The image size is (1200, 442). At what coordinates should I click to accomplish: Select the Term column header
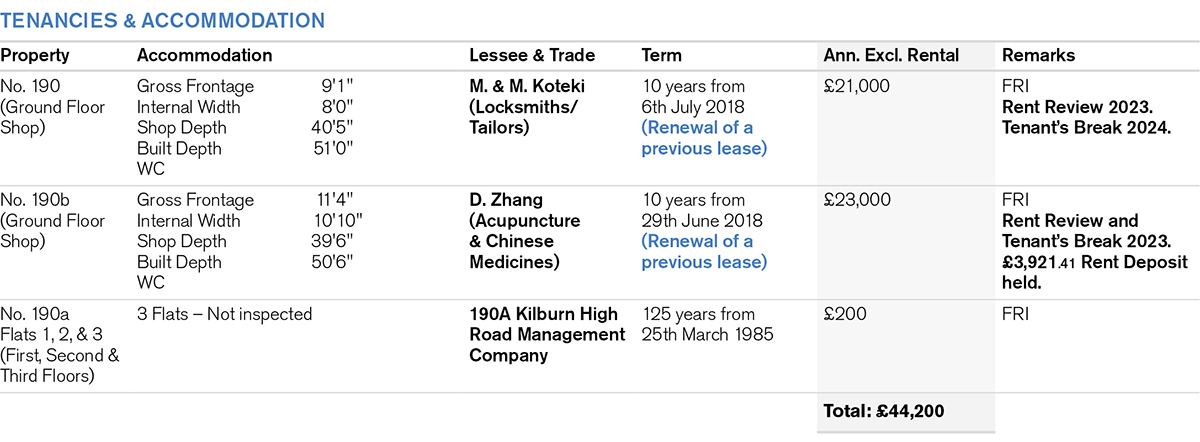pos(661,56)
